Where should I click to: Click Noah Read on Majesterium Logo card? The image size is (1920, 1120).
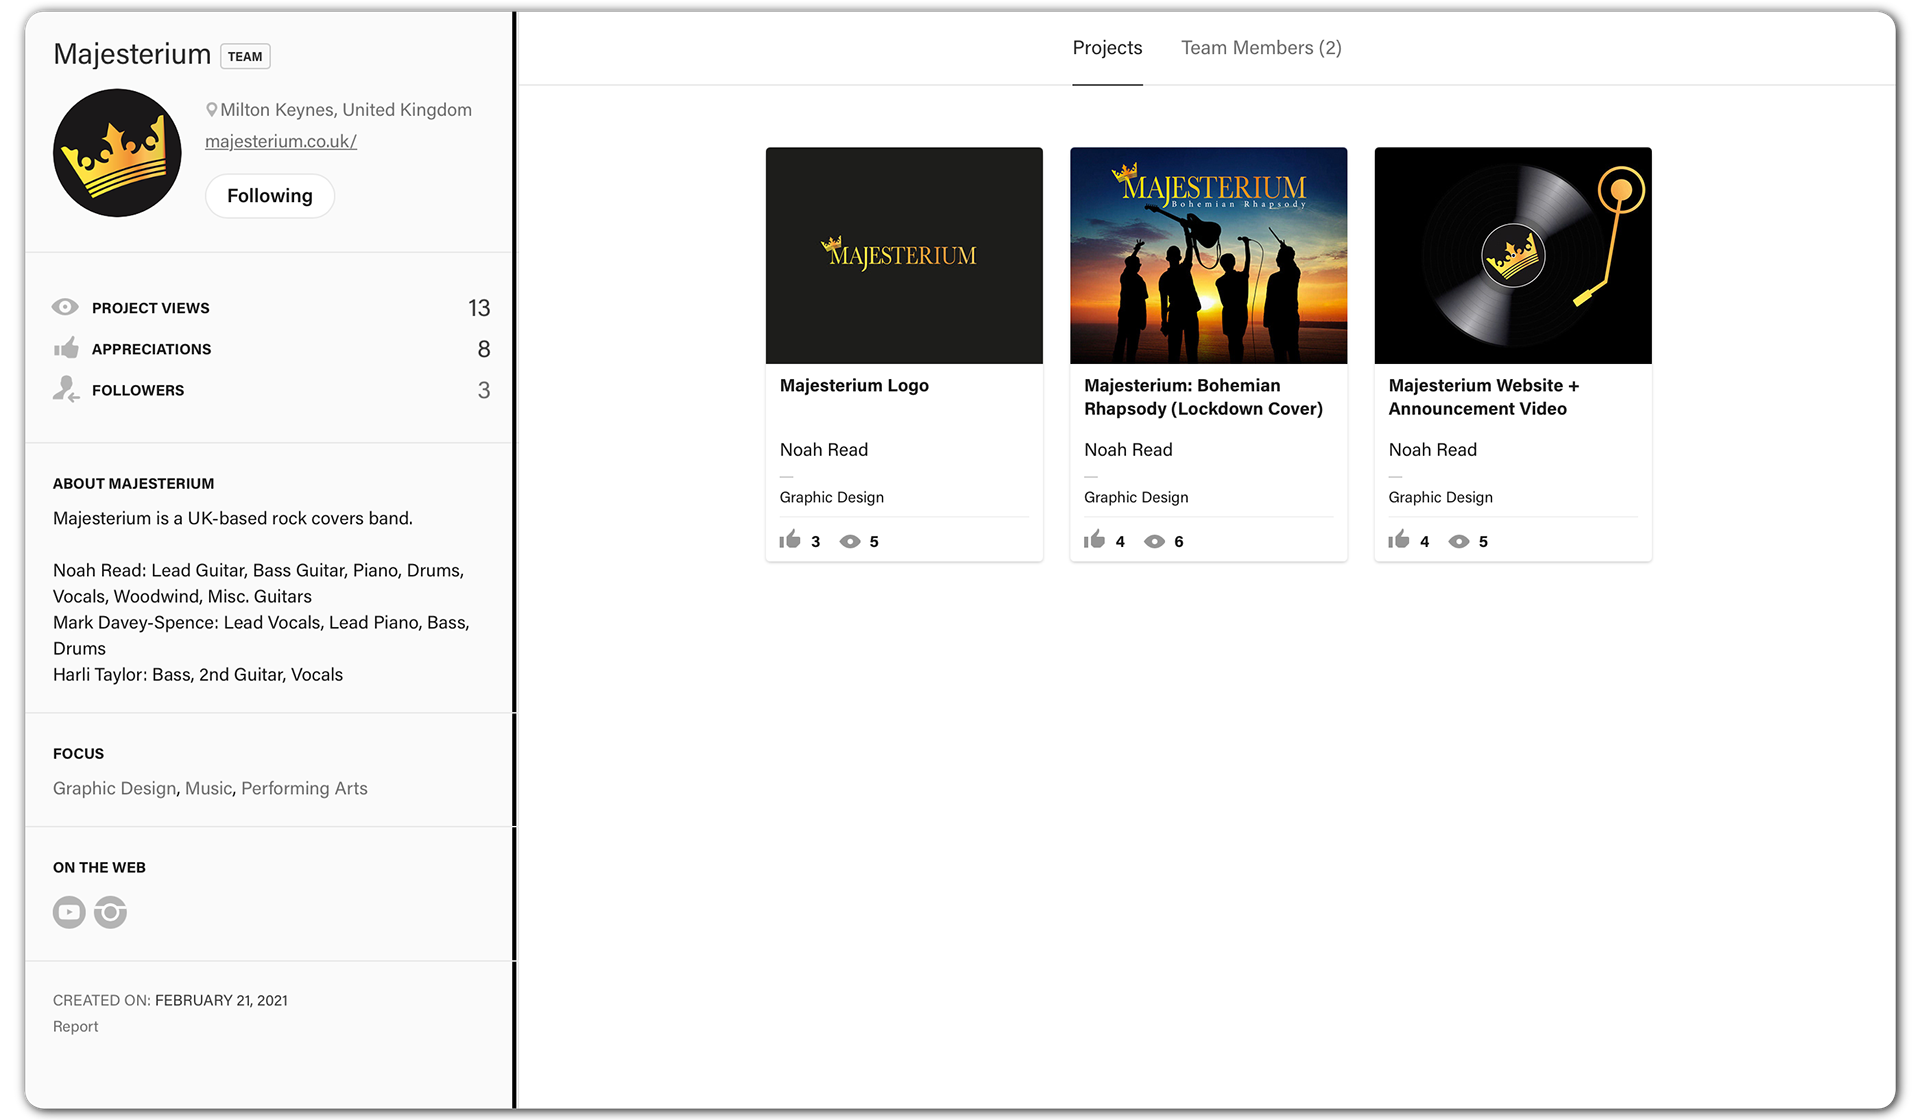tap(823, 450)
